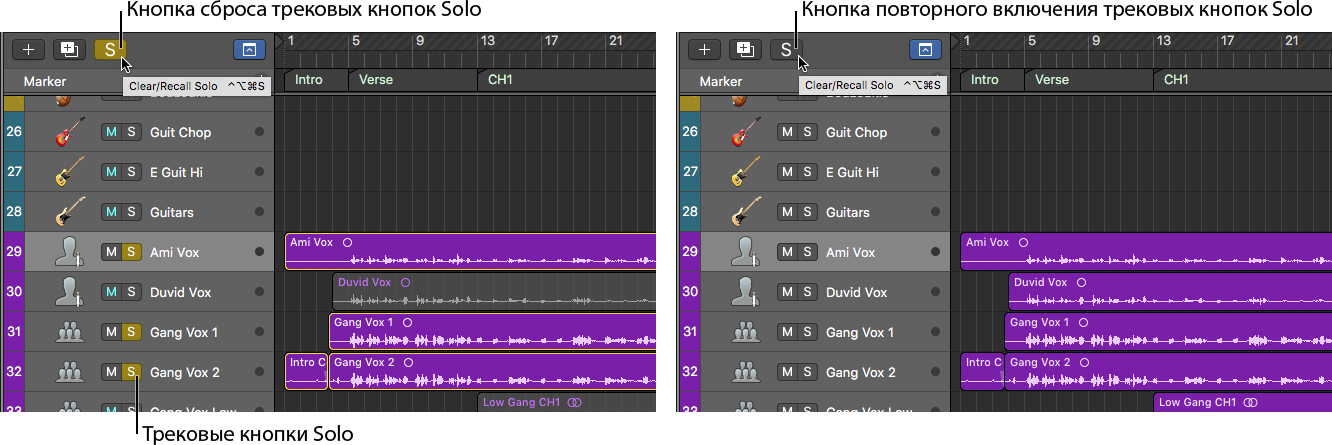Solo the Guit Chop track in left panel
The height and width of the screenshot is (445, 1332).
click(130, 132)
